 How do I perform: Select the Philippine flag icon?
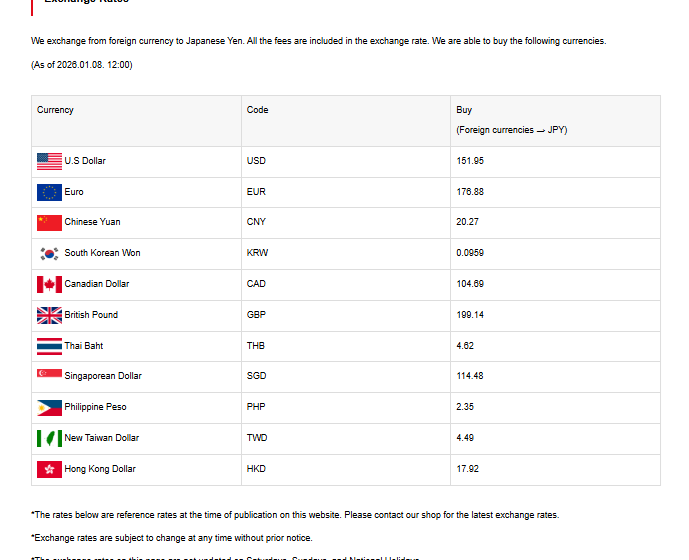[x=49, y=407]
